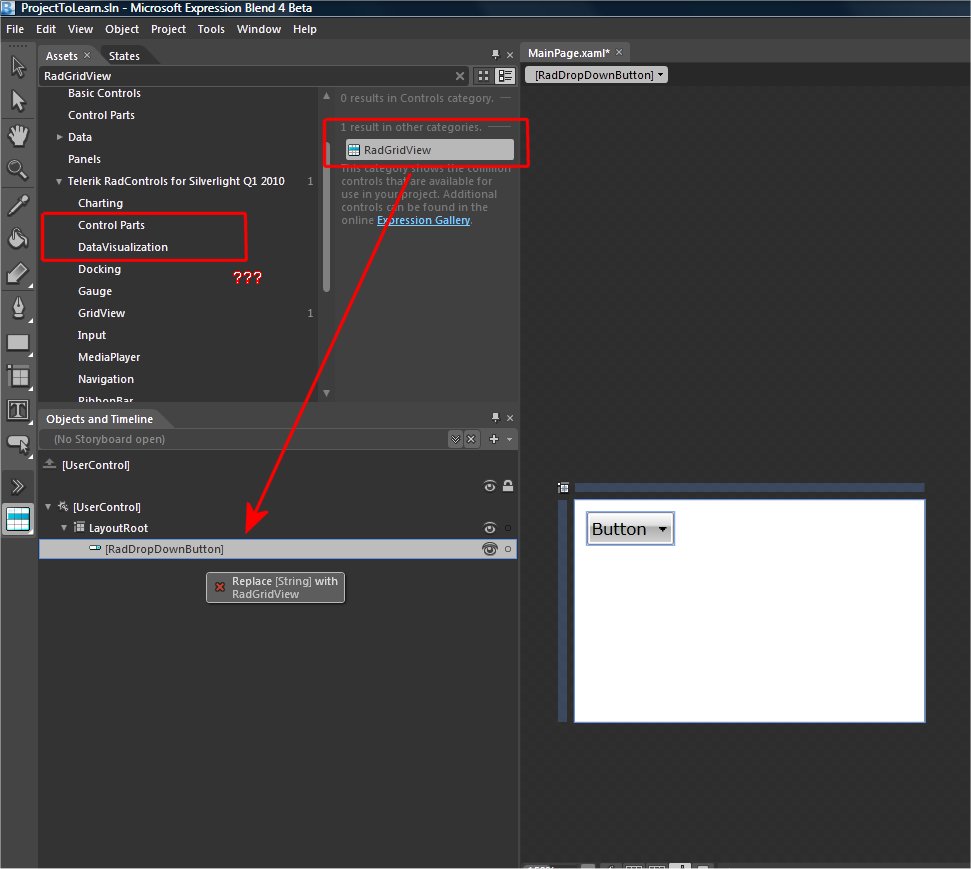Toggle LayoutRoot visibility eye
The width and height of the screenshot is (971, 869).
(x=490, y=528)
